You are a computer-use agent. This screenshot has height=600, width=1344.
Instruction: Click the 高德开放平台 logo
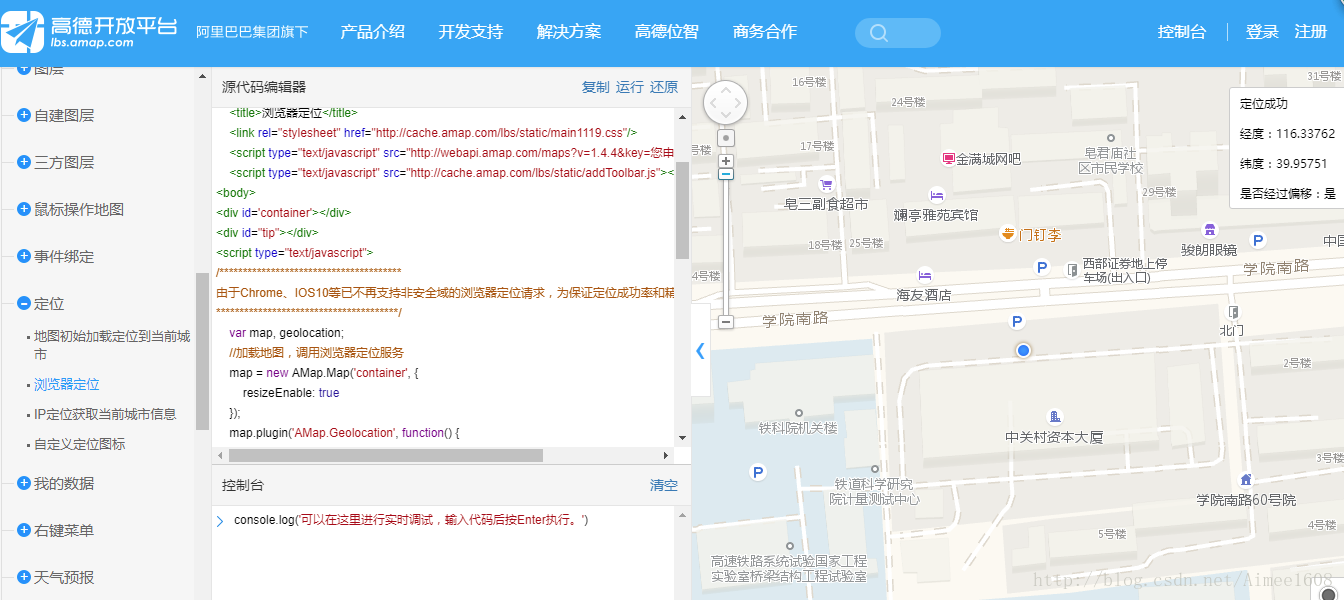click(x=90, y=32)
